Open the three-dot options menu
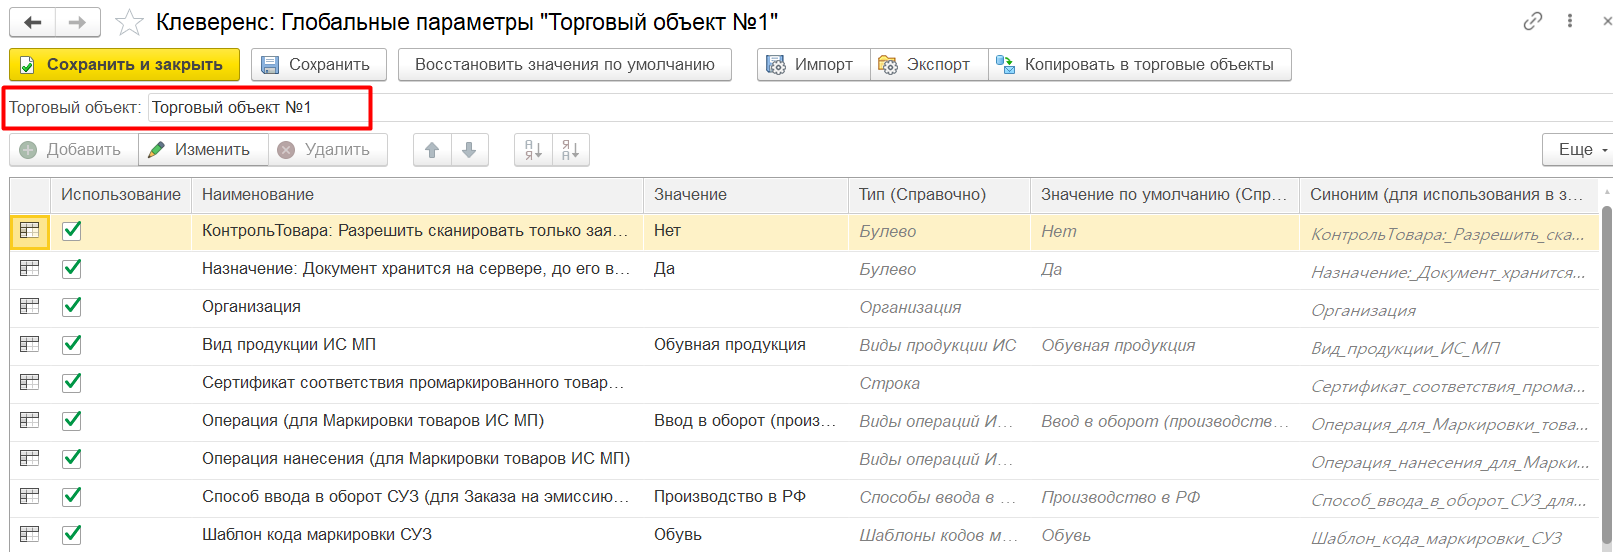This screenshot has width=1613, height=552. [1570, 21]
